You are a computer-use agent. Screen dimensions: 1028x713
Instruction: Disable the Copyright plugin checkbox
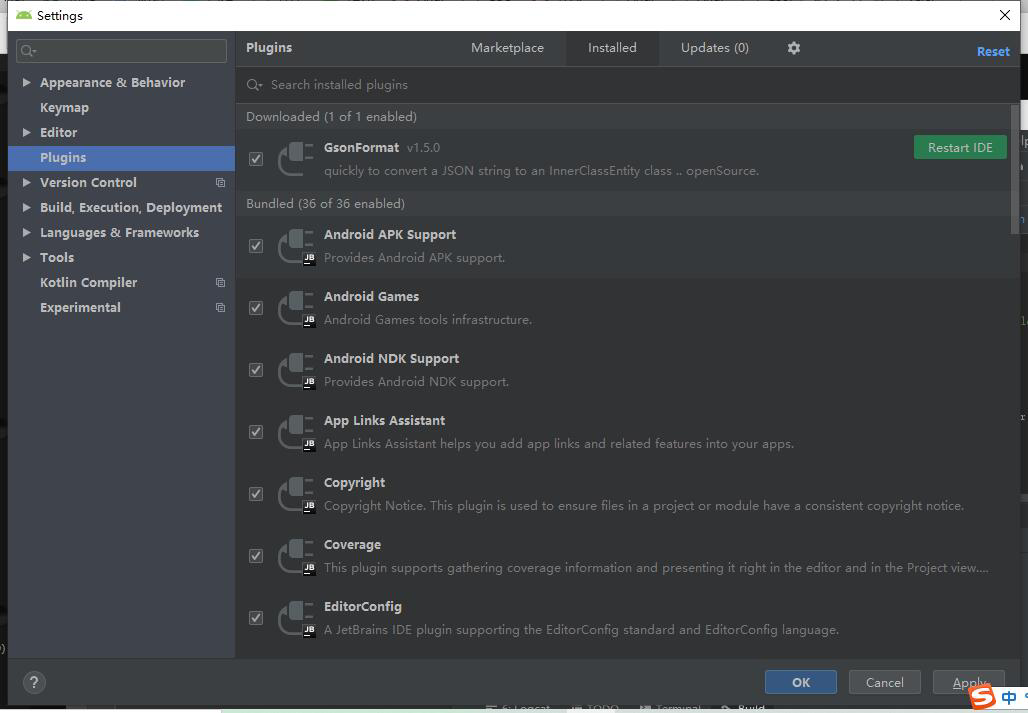(x=256, y=494)
